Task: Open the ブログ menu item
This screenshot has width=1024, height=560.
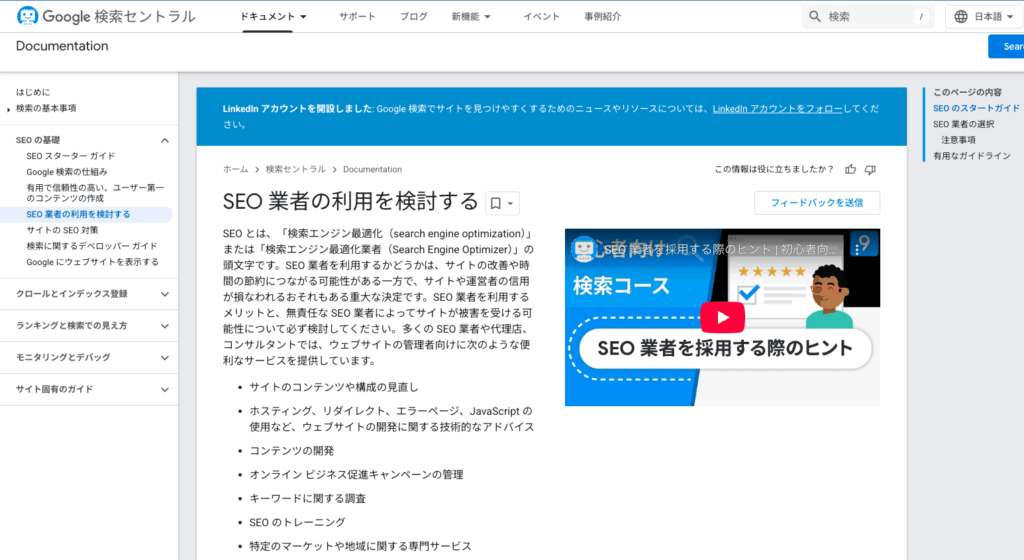Action: (413, 16)
